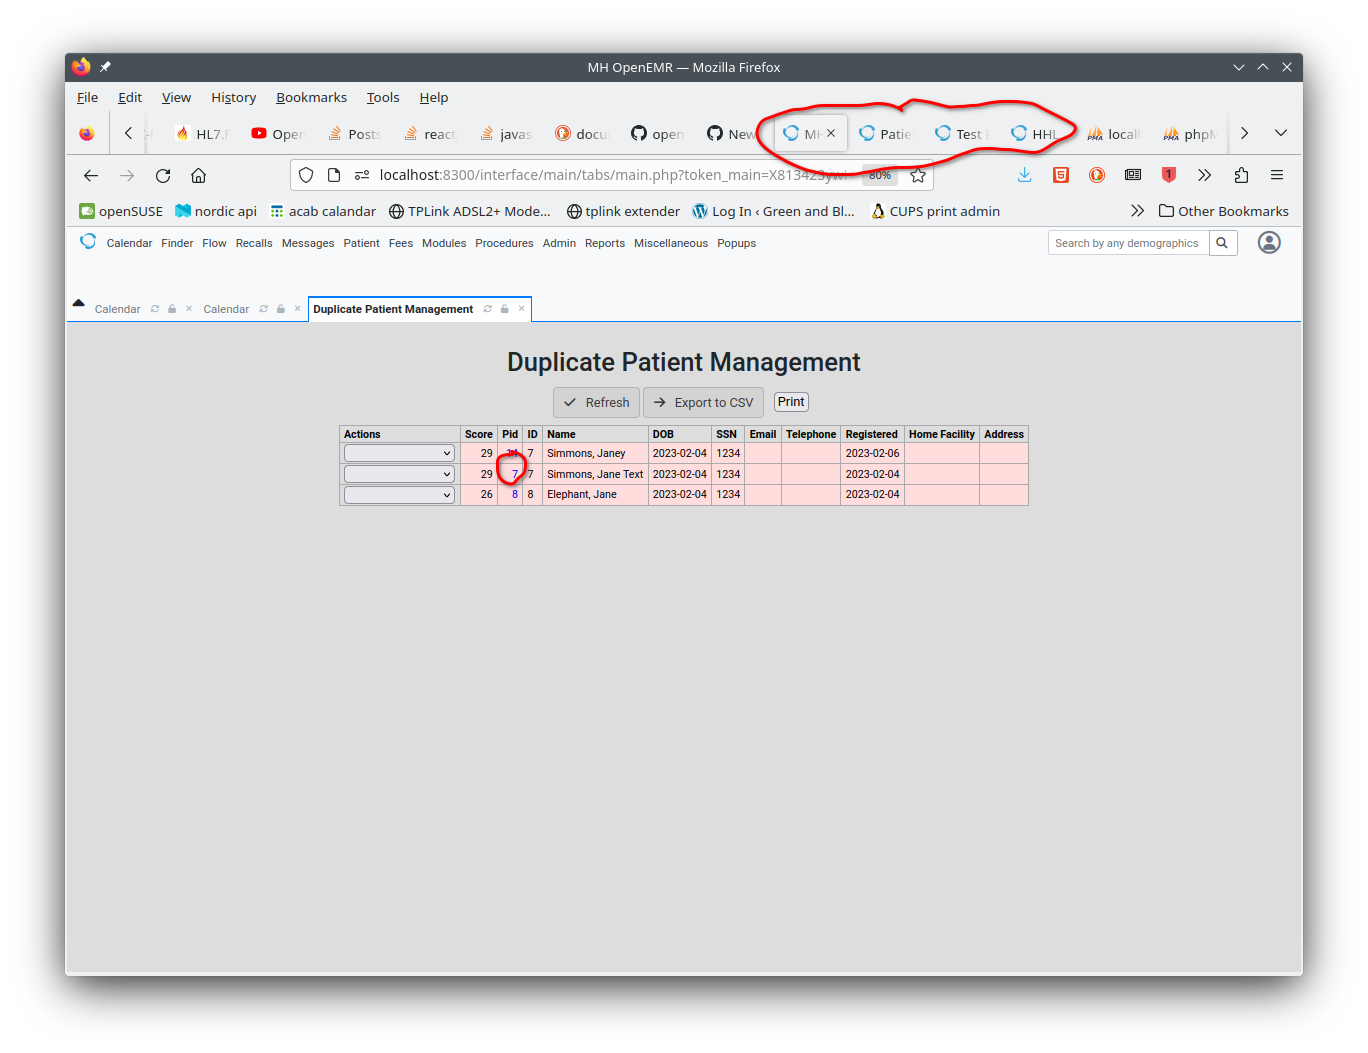
Task: Open the Actions dropdown for Elephant, Jane
Action: (398, 494)
